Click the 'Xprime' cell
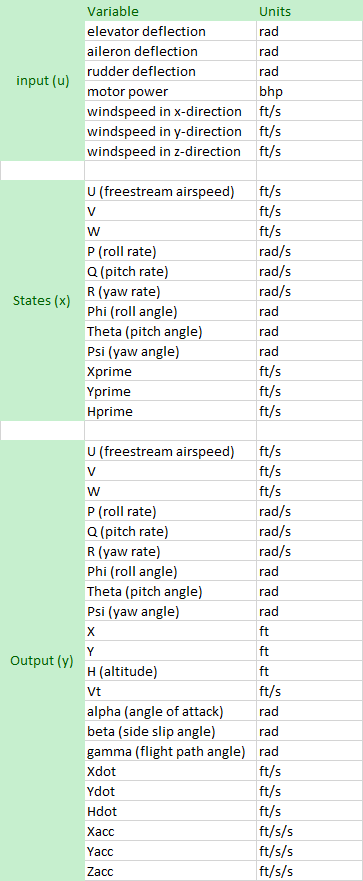This screenshot has width=363, height=881. click(x=170, y=372)
